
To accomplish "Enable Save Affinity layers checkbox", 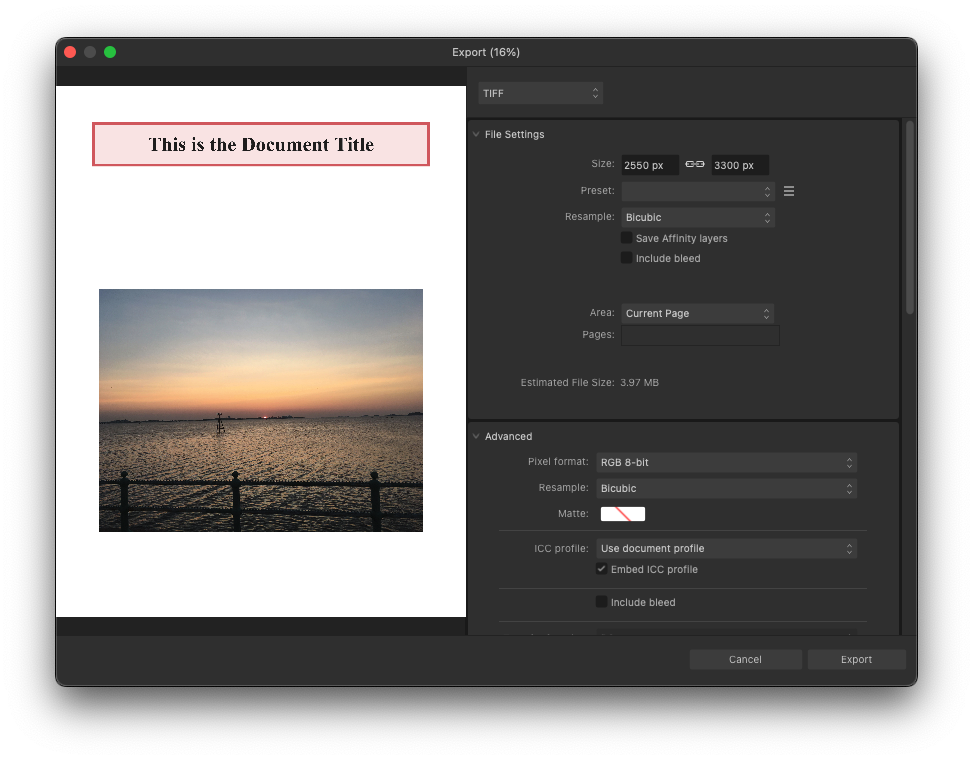I will click(x=627, y=238).
